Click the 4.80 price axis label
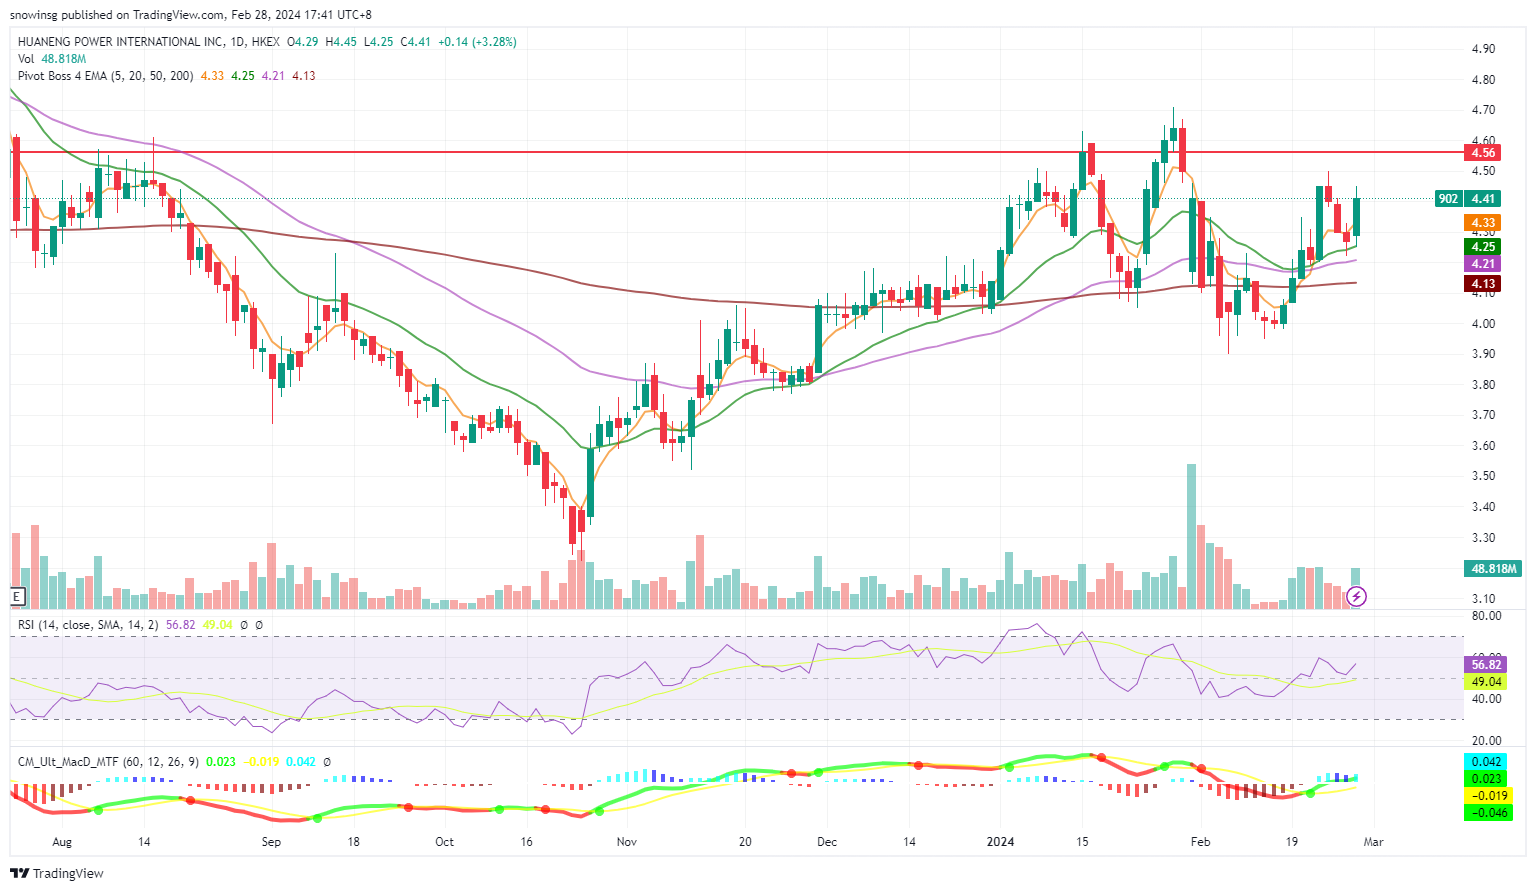This screenshot has height=891, width=1536. point(1483,80)
